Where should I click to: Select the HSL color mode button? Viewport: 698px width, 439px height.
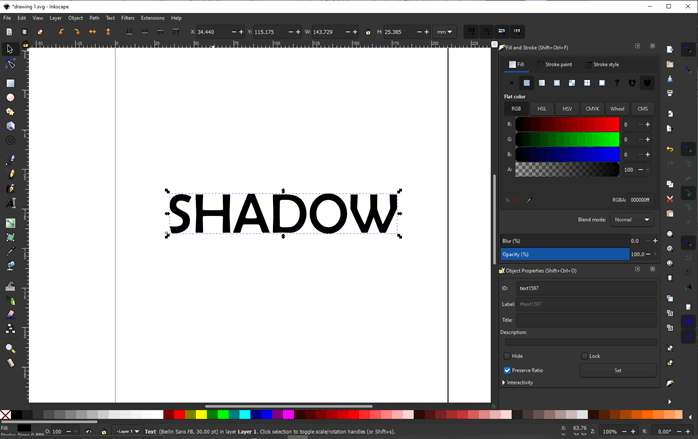(x=542, y=108)
